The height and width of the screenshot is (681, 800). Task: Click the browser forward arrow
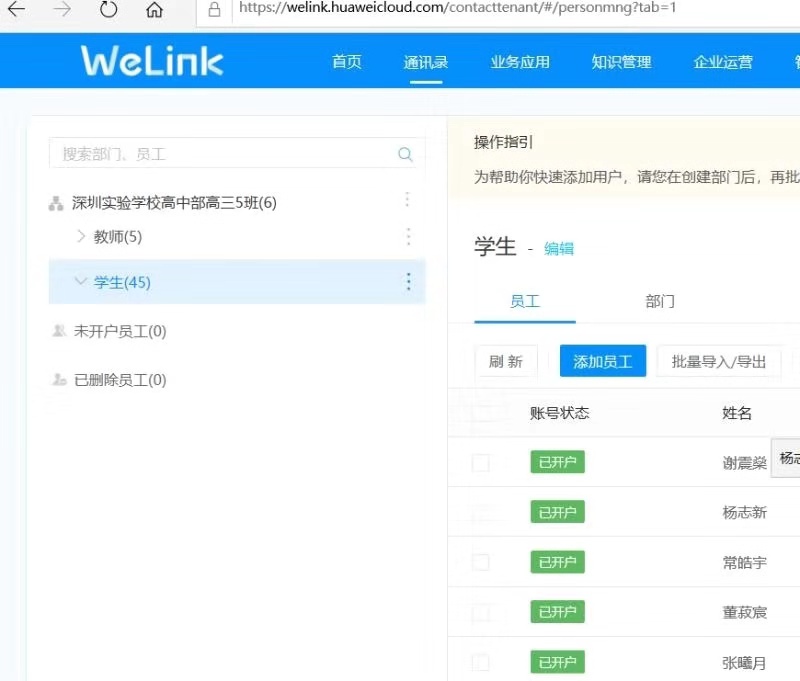[62, 9]
